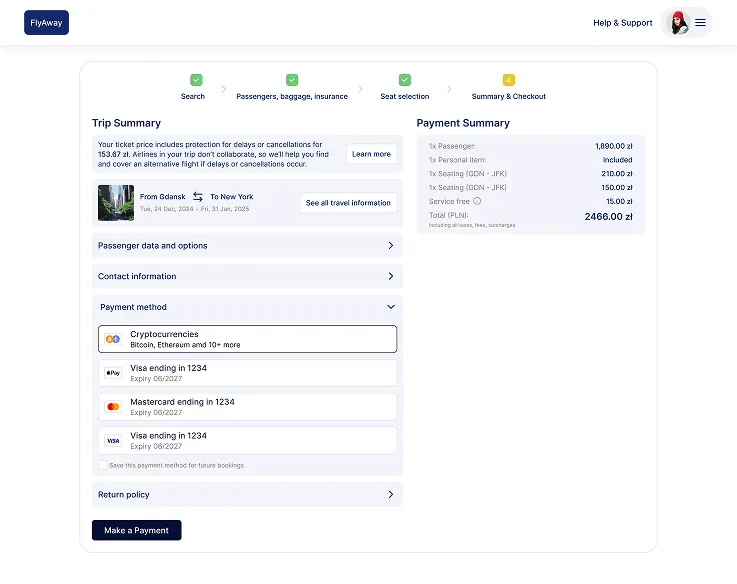The width and height of the screenshot is (737, 584).
Task: Expand the Contact information section
Action: [x=247, y=276]
